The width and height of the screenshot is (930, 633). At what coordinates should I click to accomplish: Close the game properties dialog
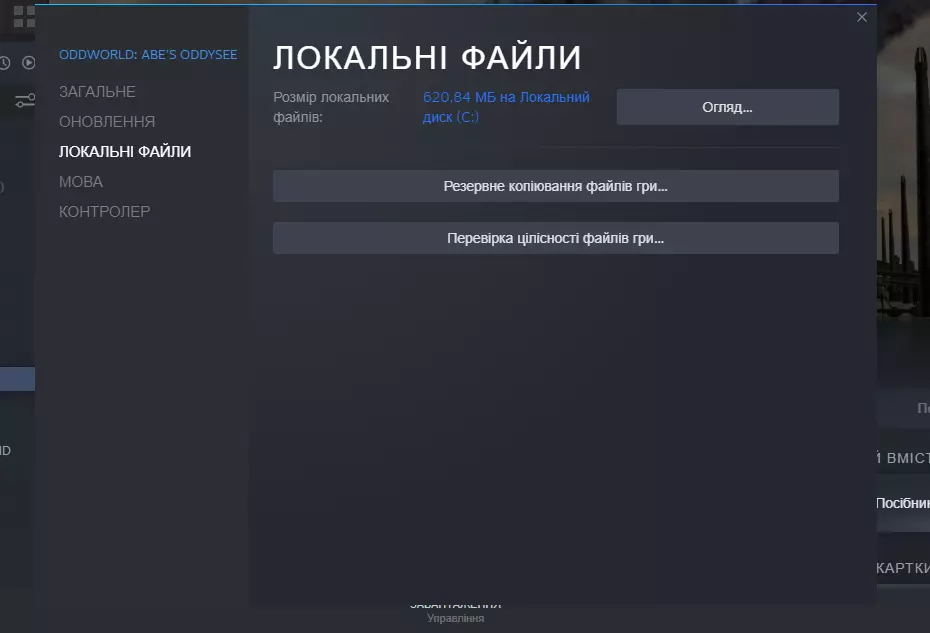point(862,17)
